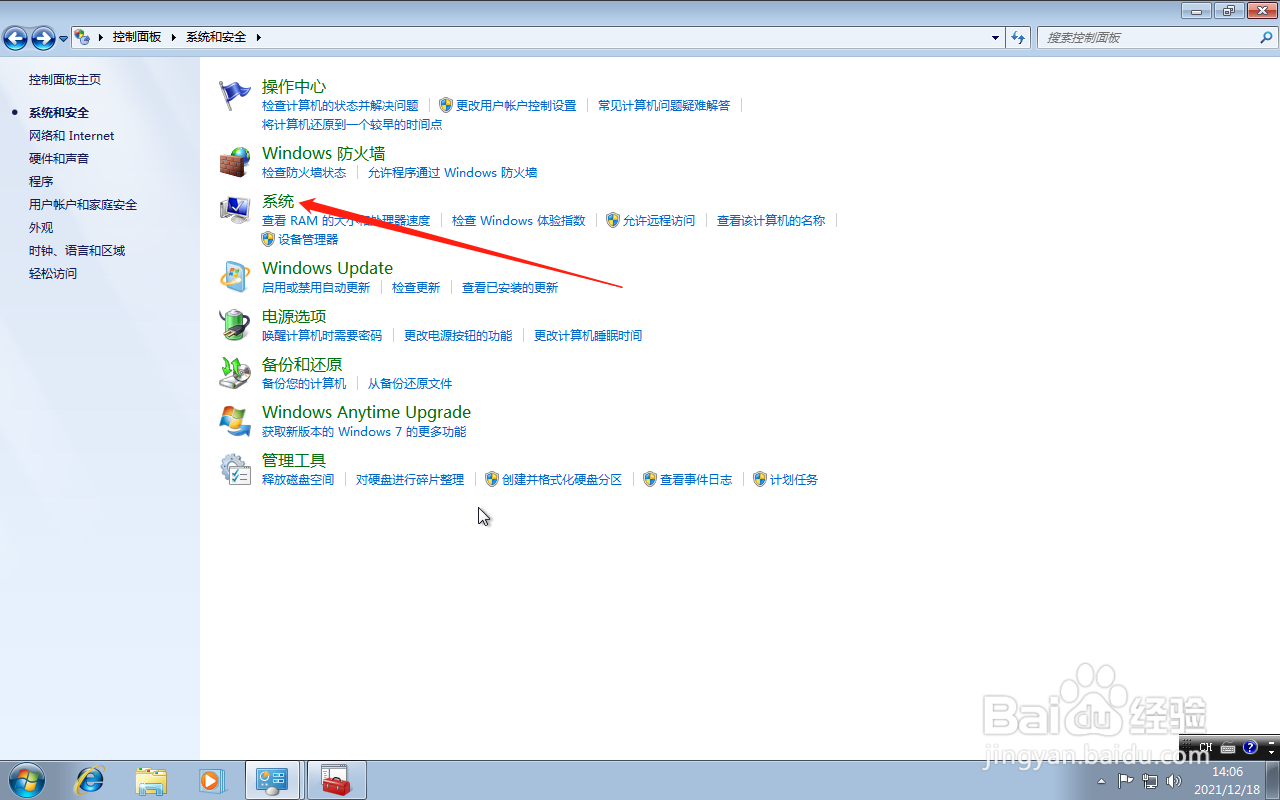Select 网络和 Internet category in sidebar
1280x800 pixels.
pos(71,136)
